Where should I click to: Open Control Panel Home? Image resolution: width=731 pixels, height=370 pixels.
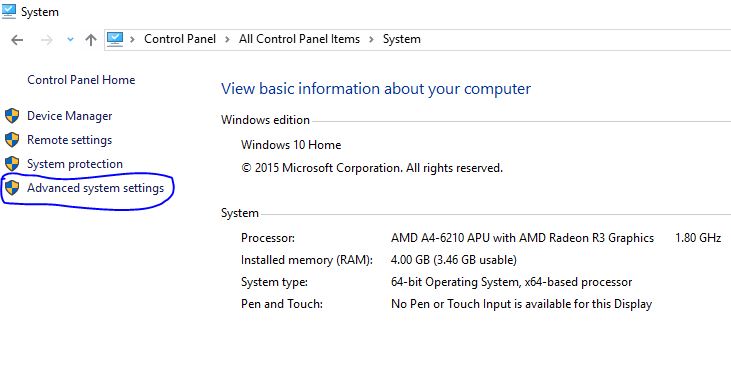(81, 80)
